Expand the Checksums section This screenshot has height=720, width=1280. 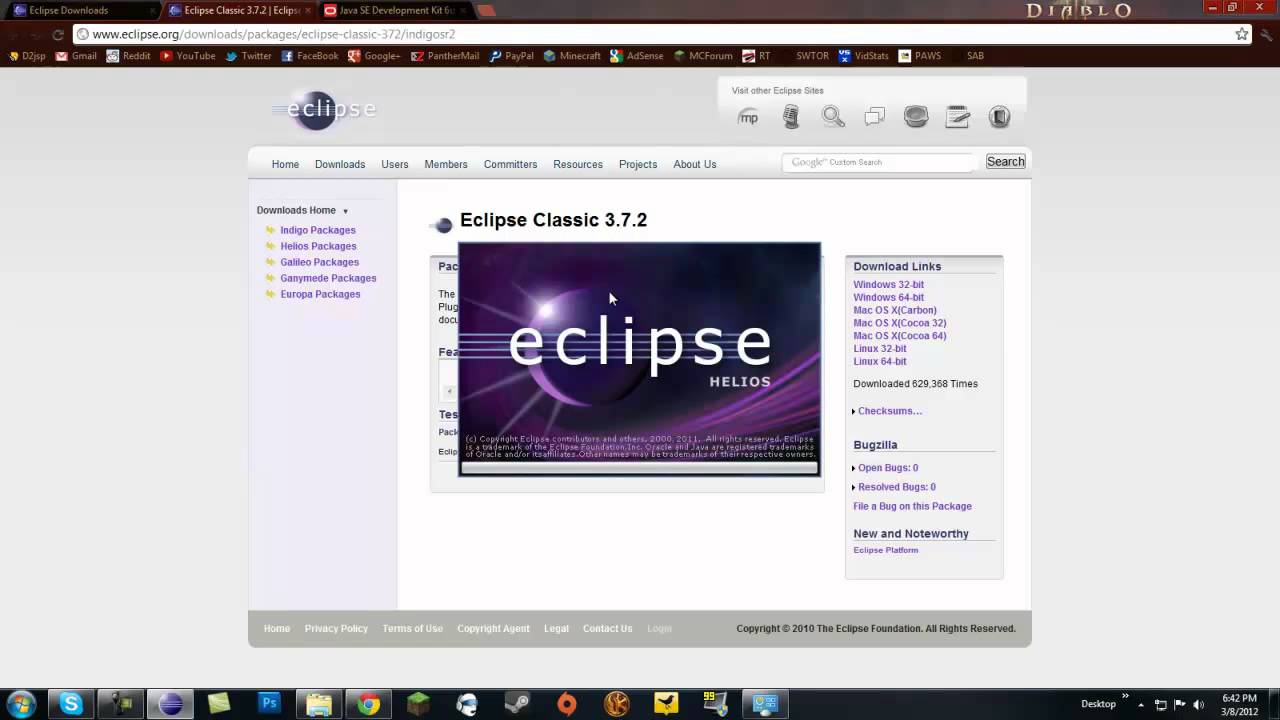pyautogui.click(x=887, y=411)
